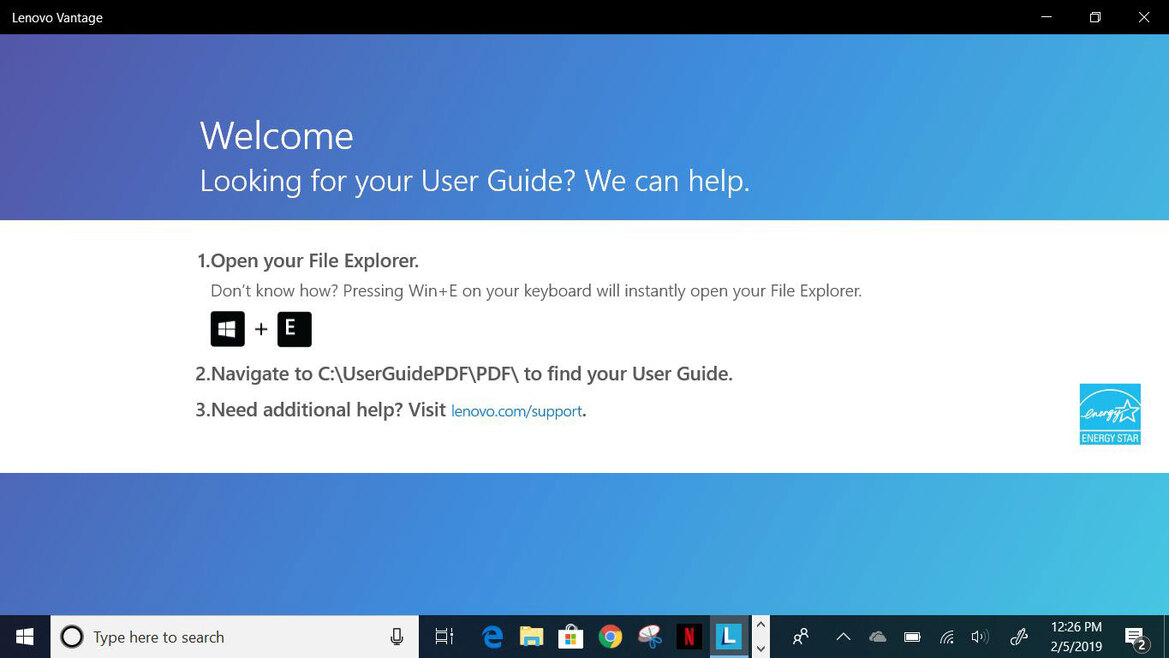Close the Lenovo Vantage window

[1144, 16]
